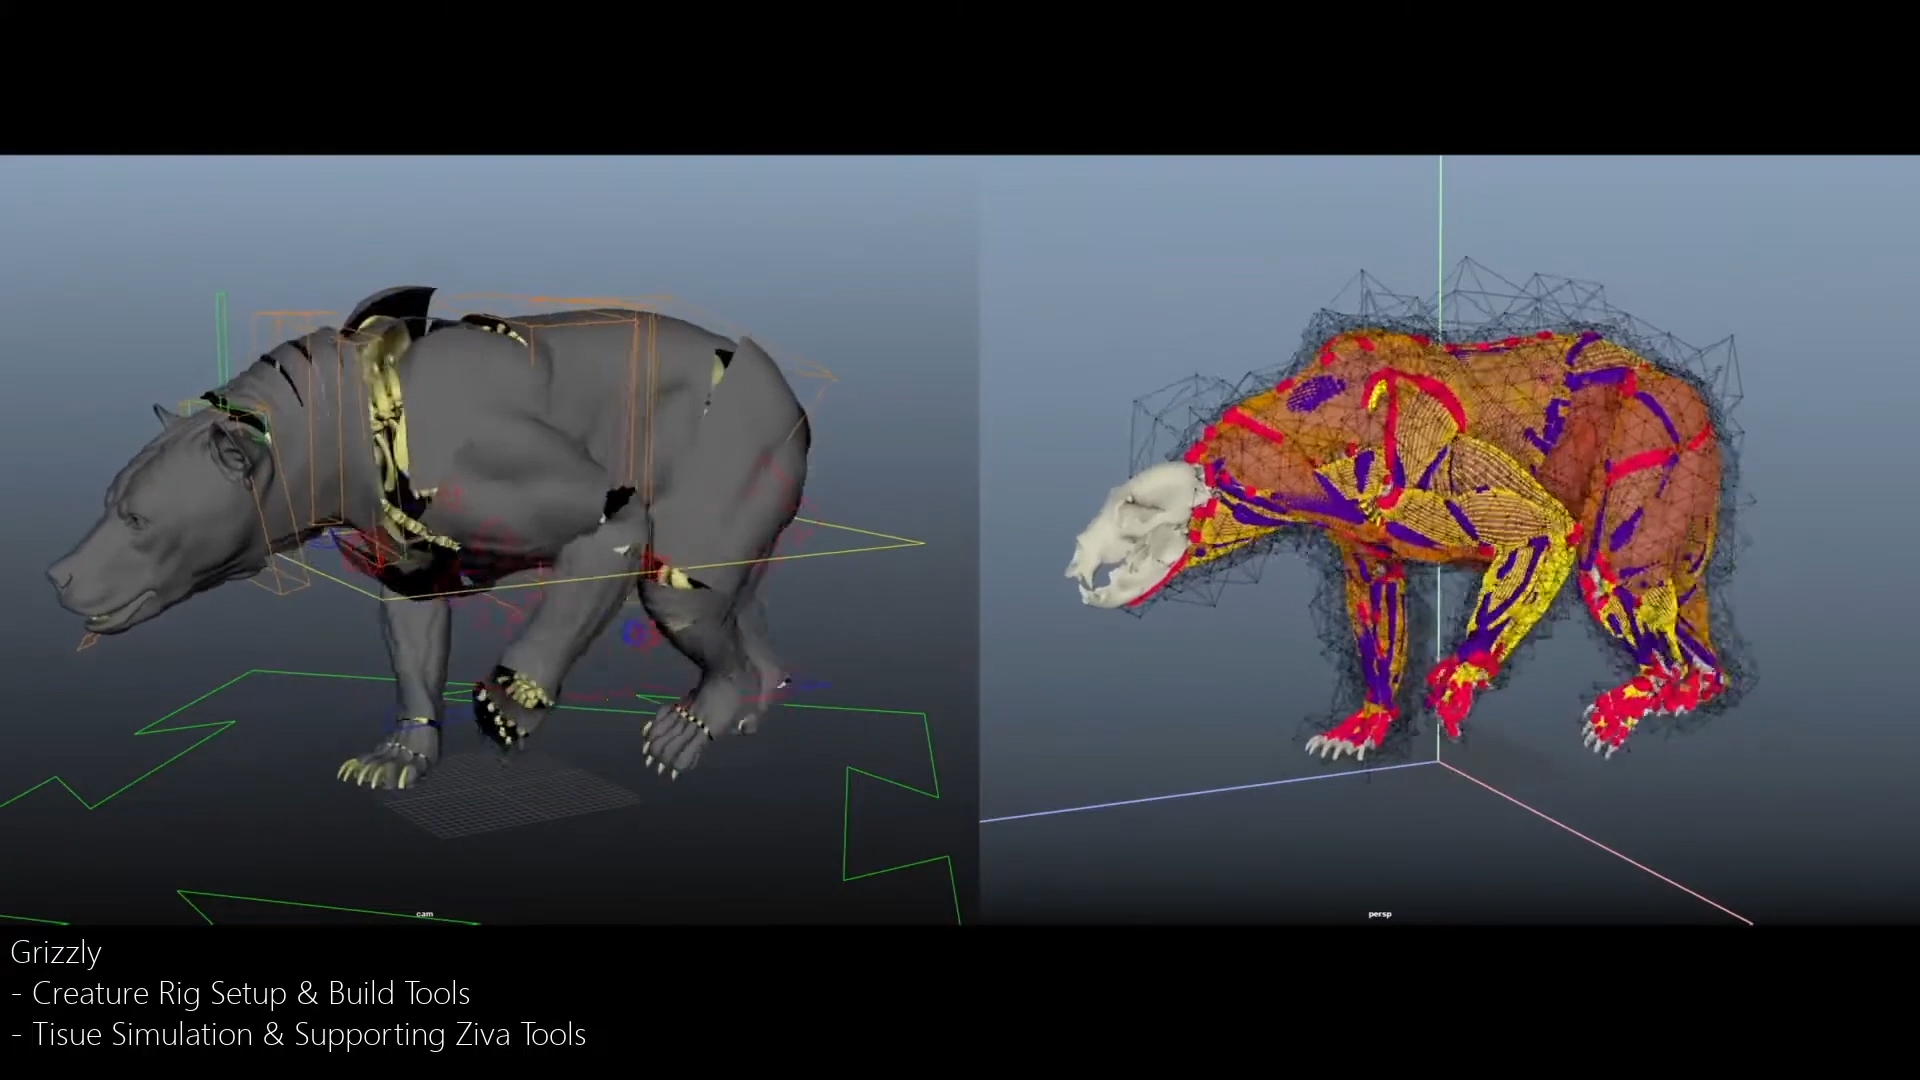The height and width of the screenshot is (1080, 1920).
Task: Click the 'Grizzly' title text
Action: click(x=56, y=953)
